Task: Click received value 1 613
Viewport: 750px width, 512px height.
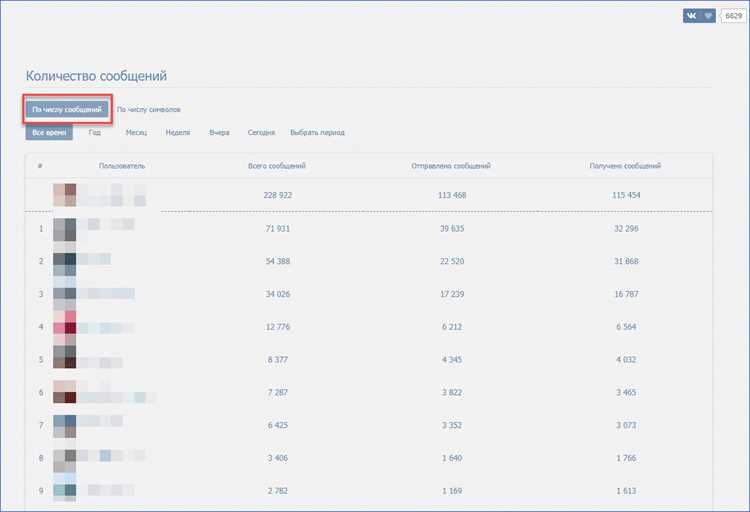Action: point(626,491)
